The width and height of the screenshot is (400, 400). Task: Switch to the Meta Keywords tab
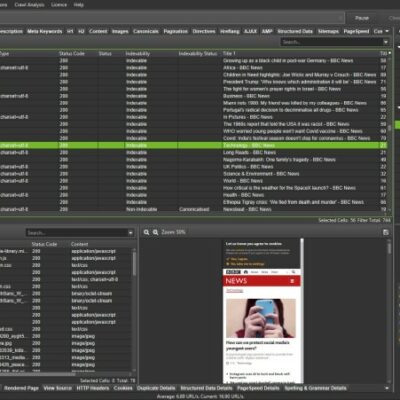pyautogui.click(x=45, y=31)
